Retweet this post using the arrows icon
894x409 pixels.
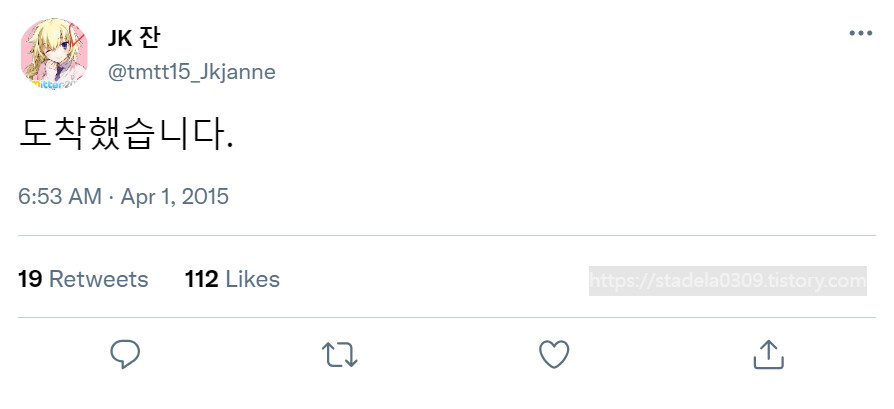pos(339,354)
